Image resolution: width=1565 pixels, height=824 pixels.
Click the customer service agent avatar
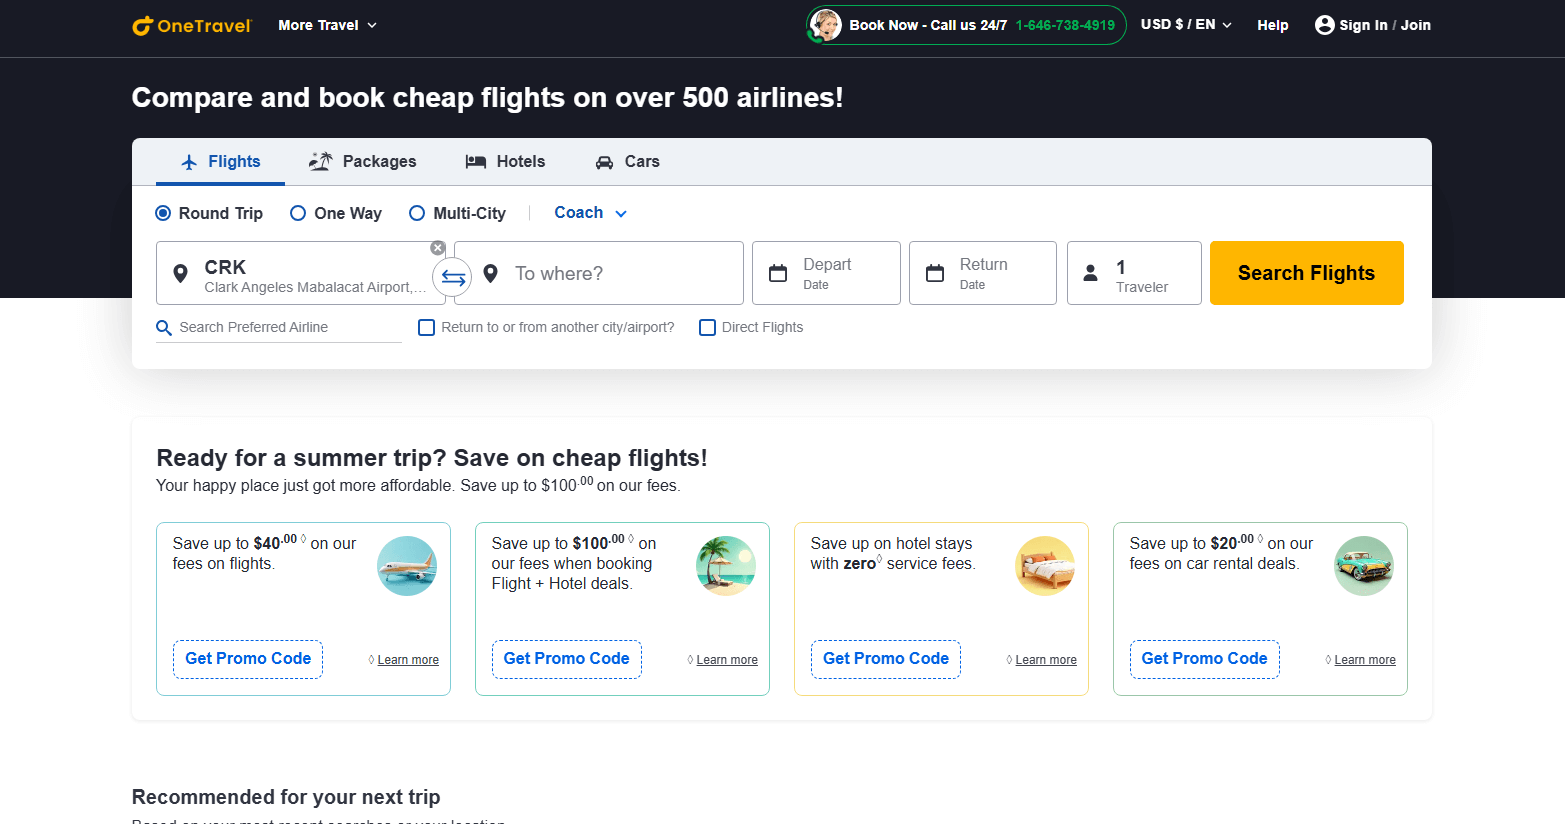826,25
